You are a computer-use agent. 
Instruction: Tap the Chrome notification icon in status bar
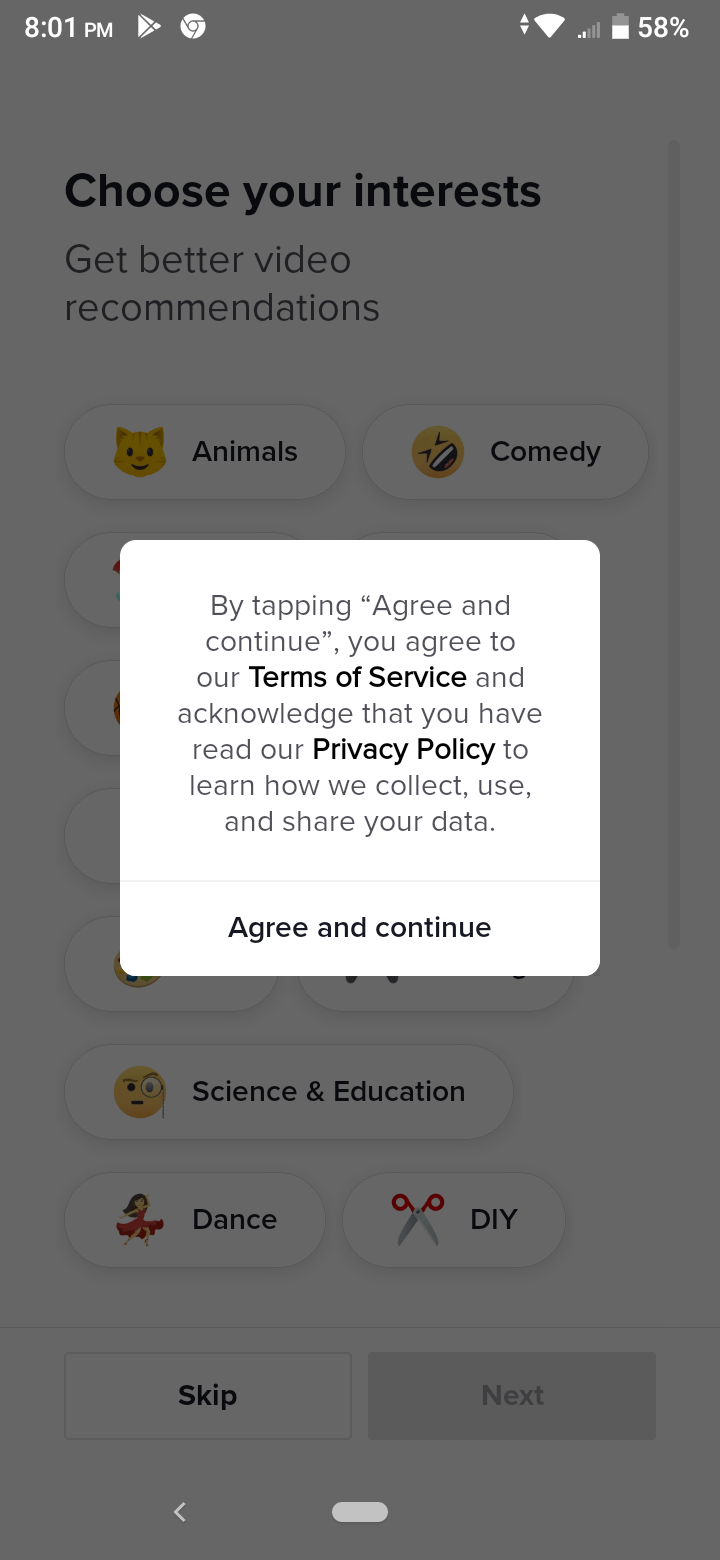193,27
